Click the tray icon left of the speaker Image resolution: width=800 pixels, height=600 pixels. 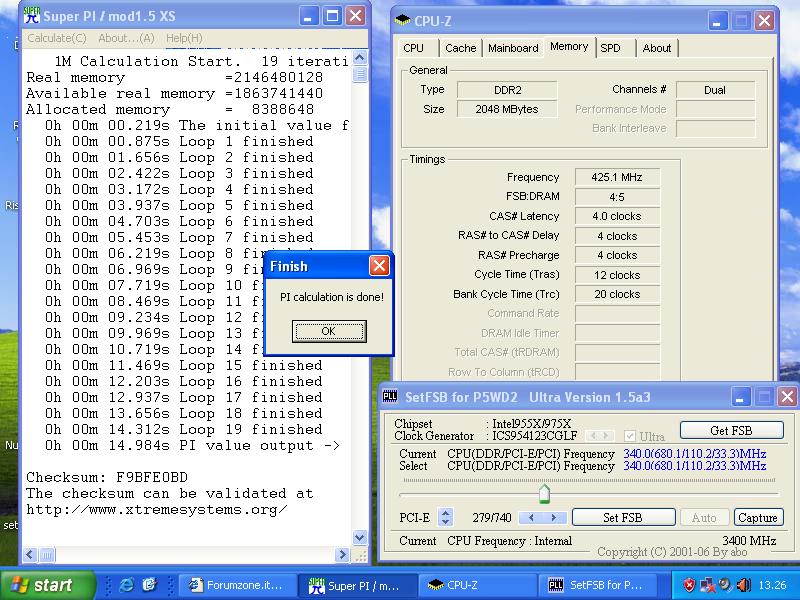click(x=725, y=585)
